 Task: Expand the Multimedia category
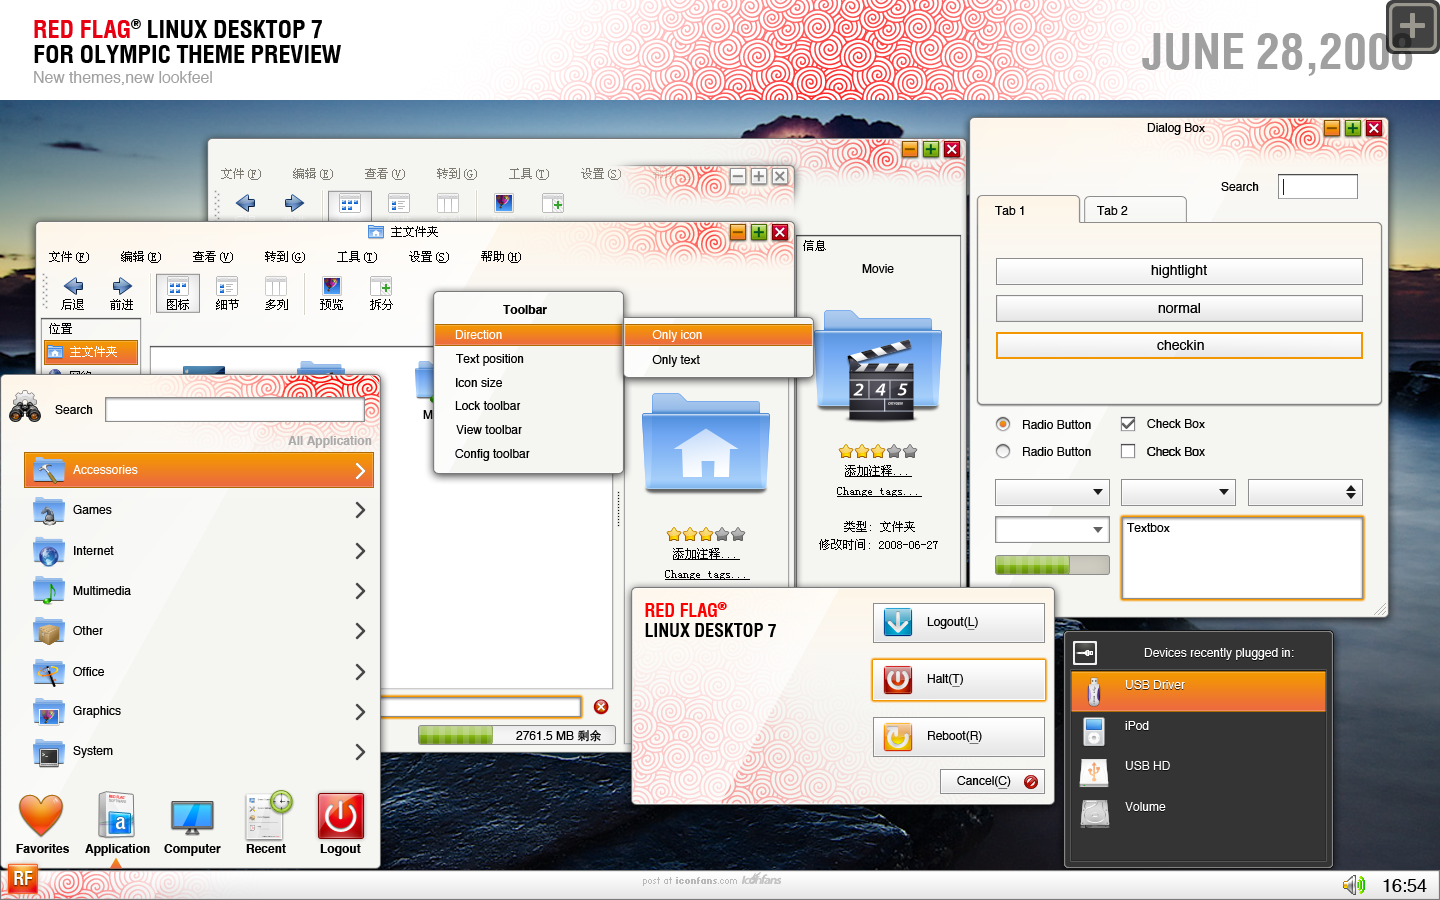199,591
